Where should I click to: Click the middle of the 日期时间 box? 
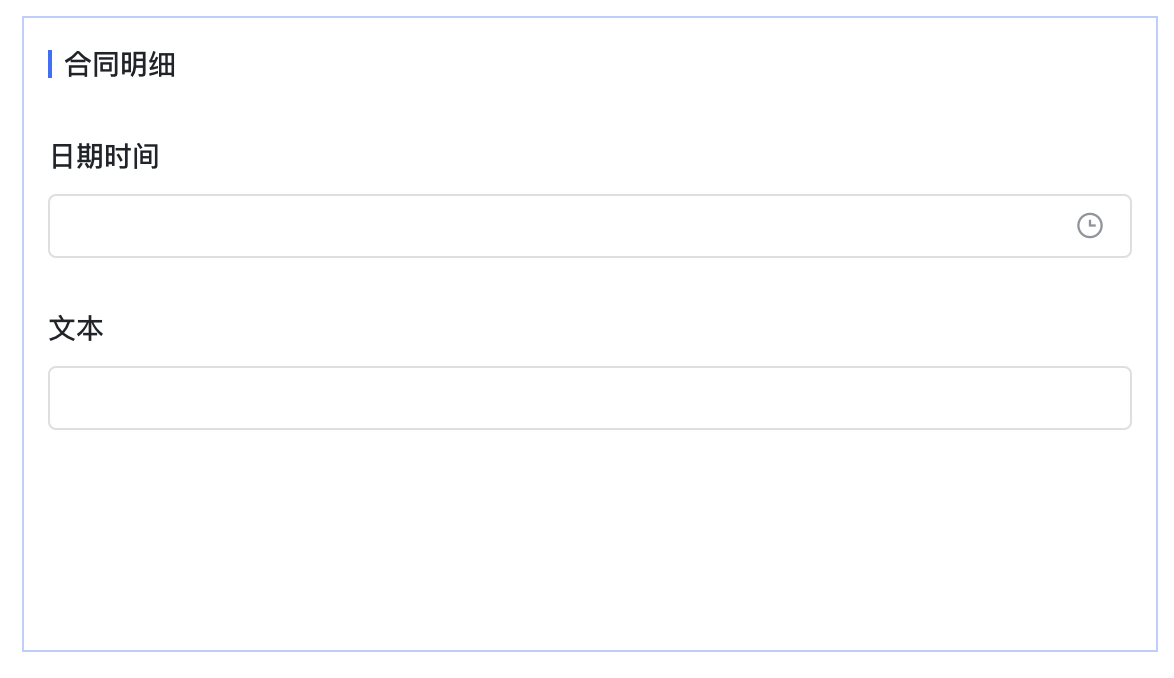click(589, 226)
